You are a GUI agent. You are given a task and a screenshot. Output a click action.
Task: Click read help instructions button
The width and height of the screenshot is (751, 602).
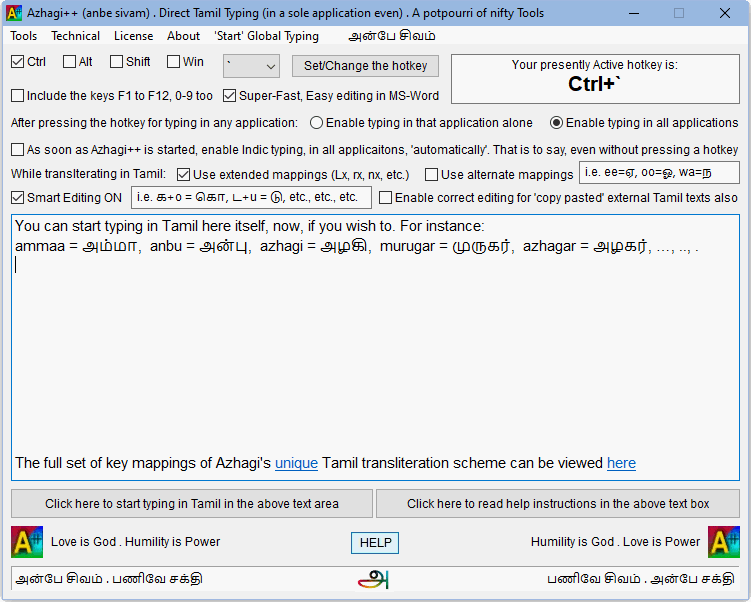558,504
